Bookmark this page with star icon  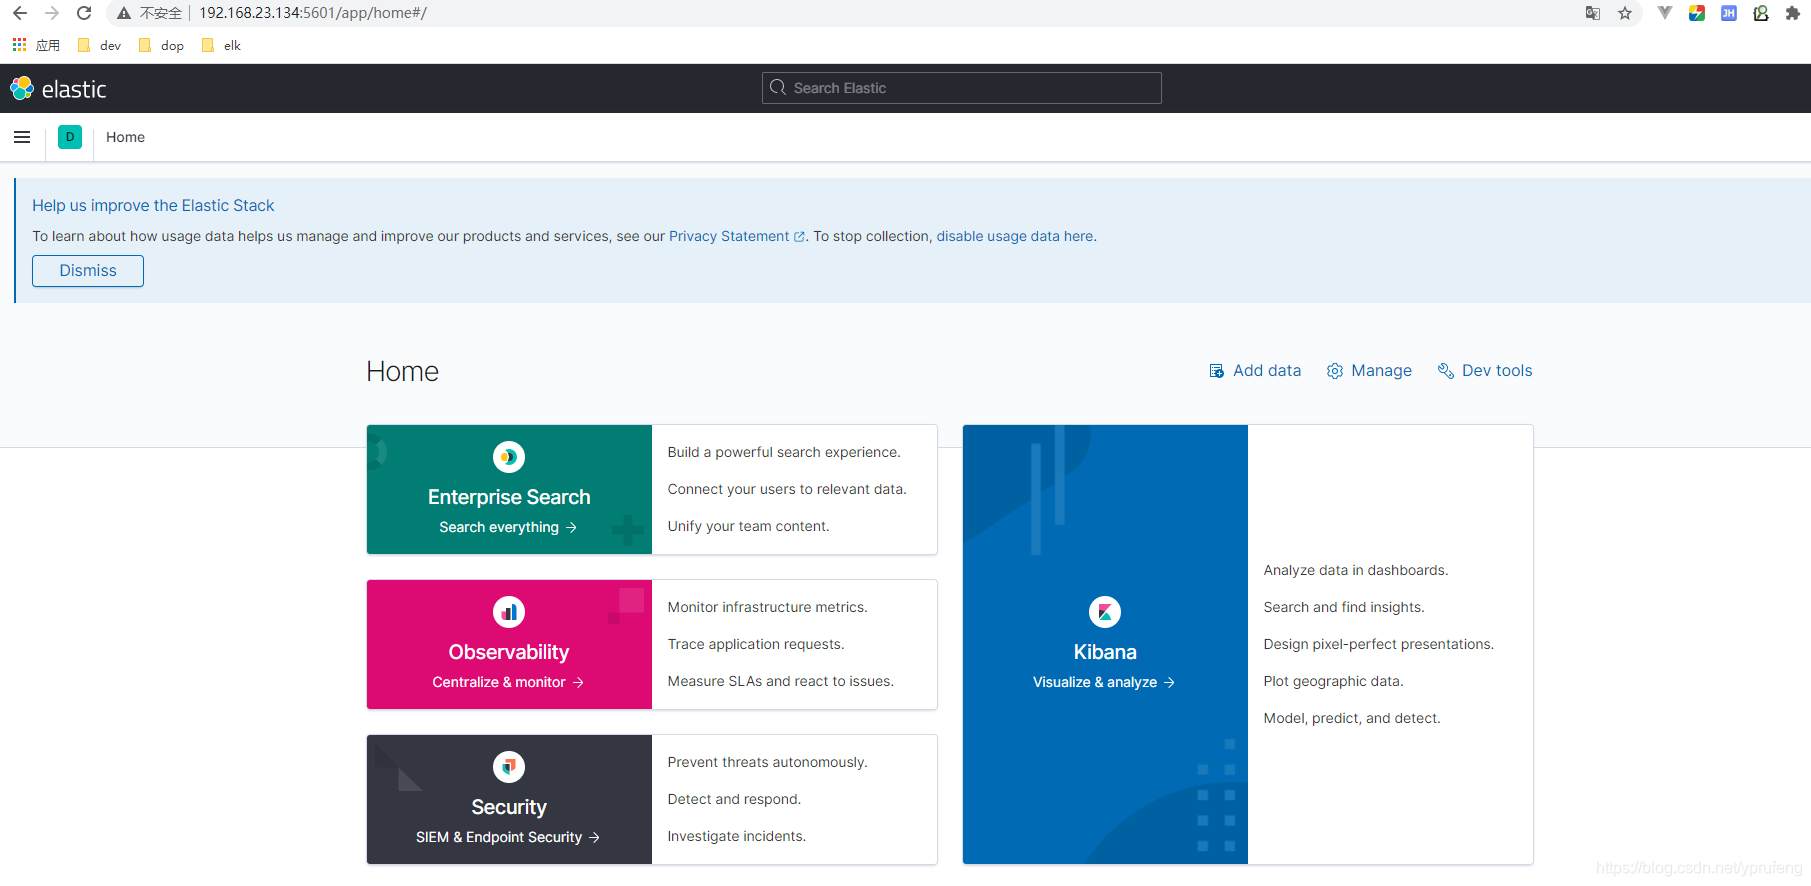[x=1625, y=13]
